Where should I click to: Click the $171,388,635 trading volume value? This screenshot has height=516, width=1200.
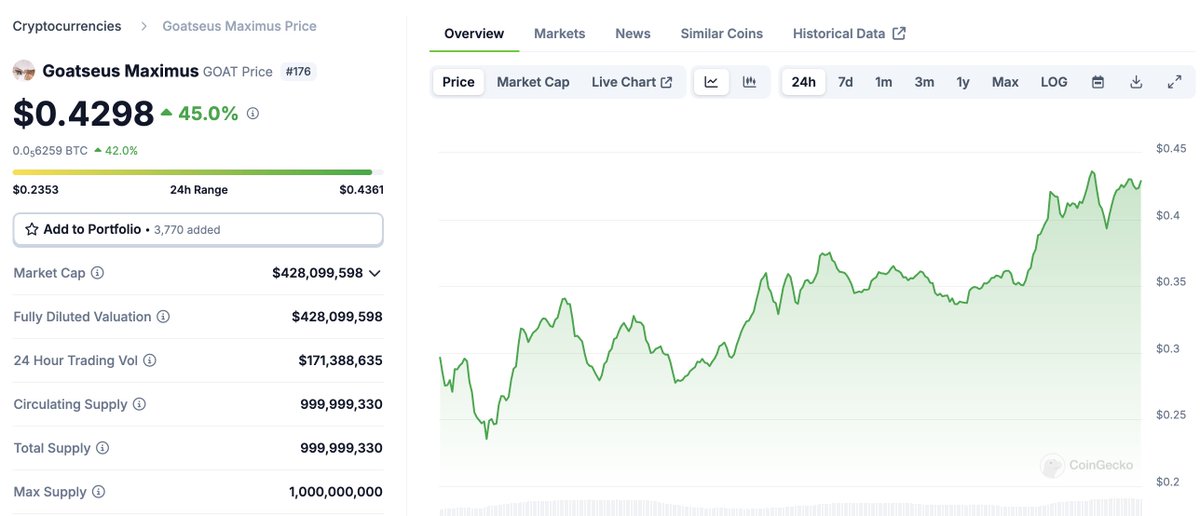(340, 361)
